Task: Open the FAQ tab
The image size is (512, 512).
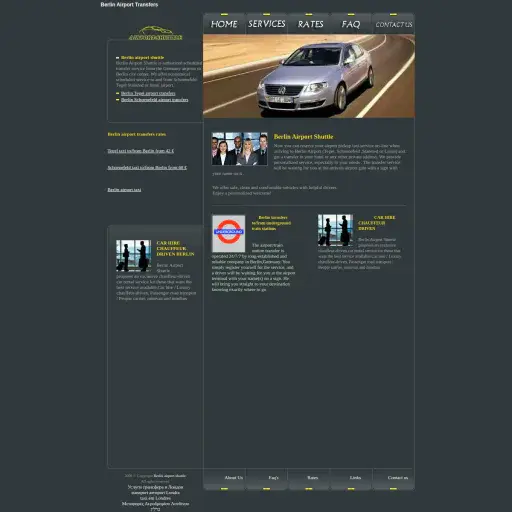Action: [x=351, y=24]
